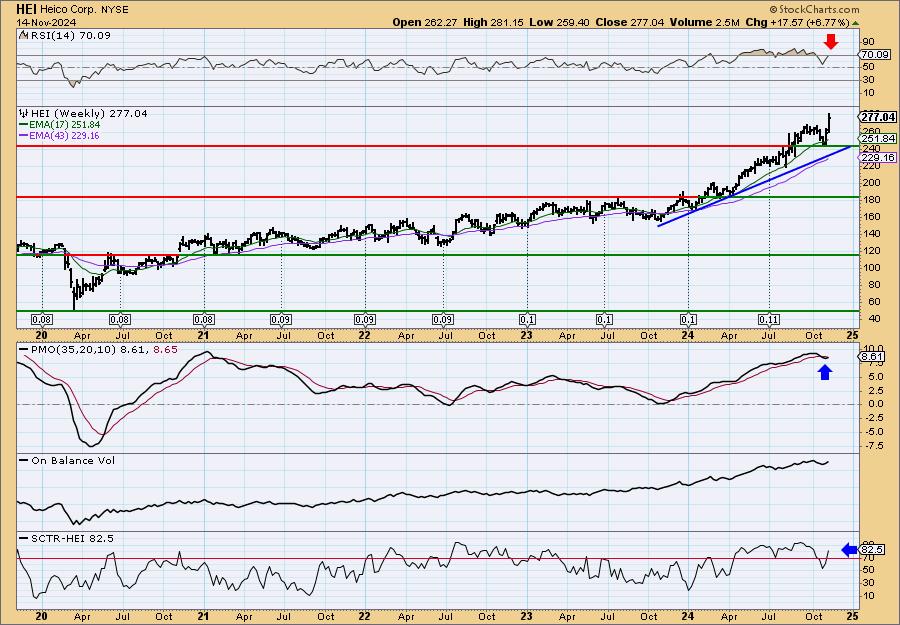Click the EMA(43) 229.16 legend entry
This screenshot has width=900, height=625.
click(64, 135)
